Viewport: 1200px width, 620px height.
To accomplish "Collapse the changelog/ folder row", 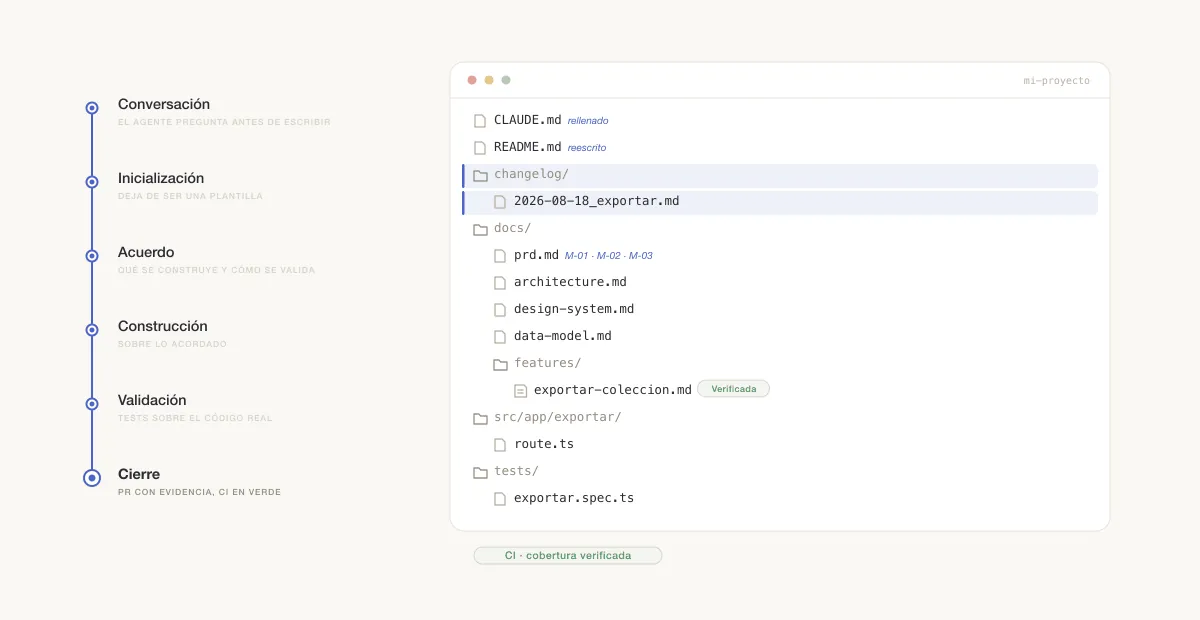I will pos(780,175).
